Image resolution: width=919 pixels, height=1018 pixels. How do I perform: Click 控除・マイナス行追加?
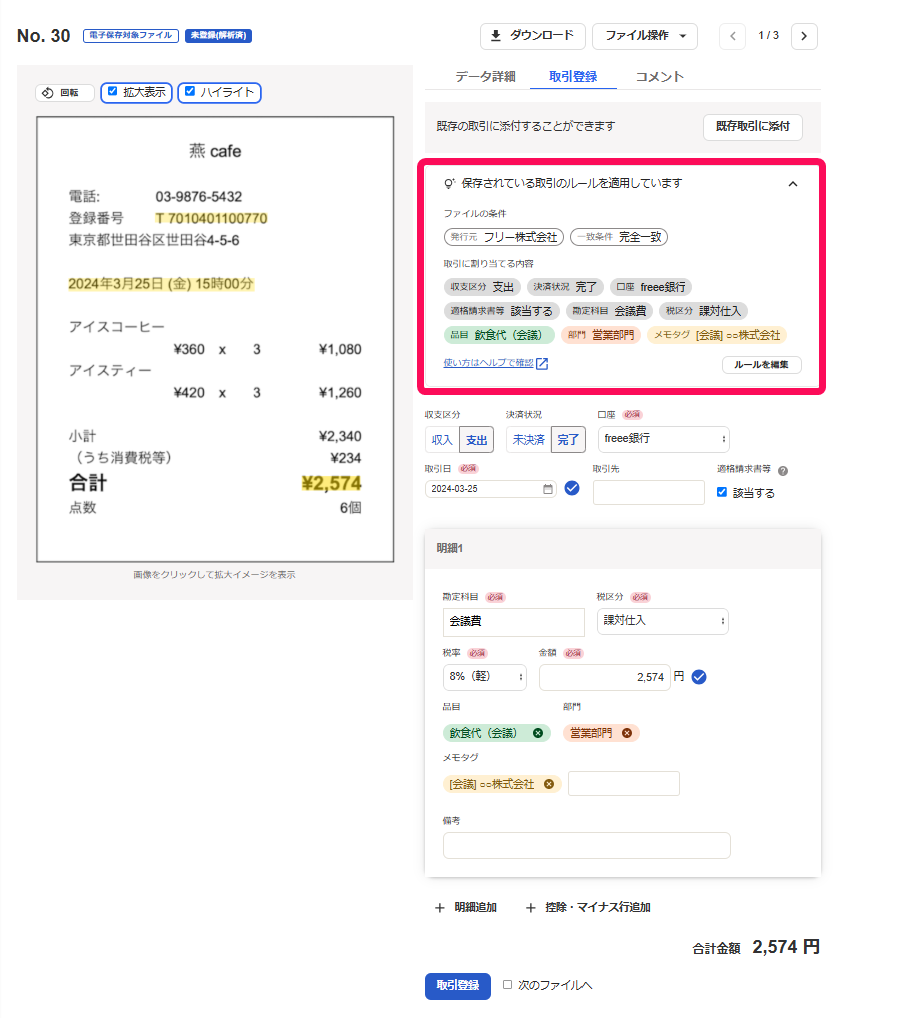click(588, 908)
